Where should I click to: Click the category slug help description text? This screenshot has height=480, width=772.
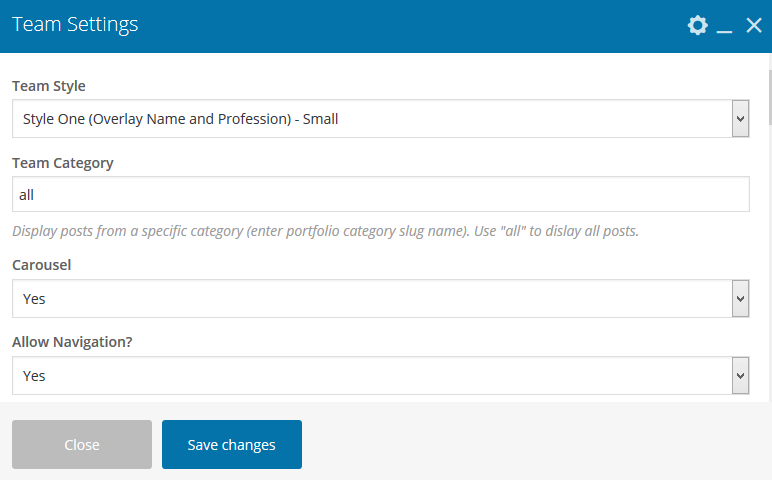(325, 231)
